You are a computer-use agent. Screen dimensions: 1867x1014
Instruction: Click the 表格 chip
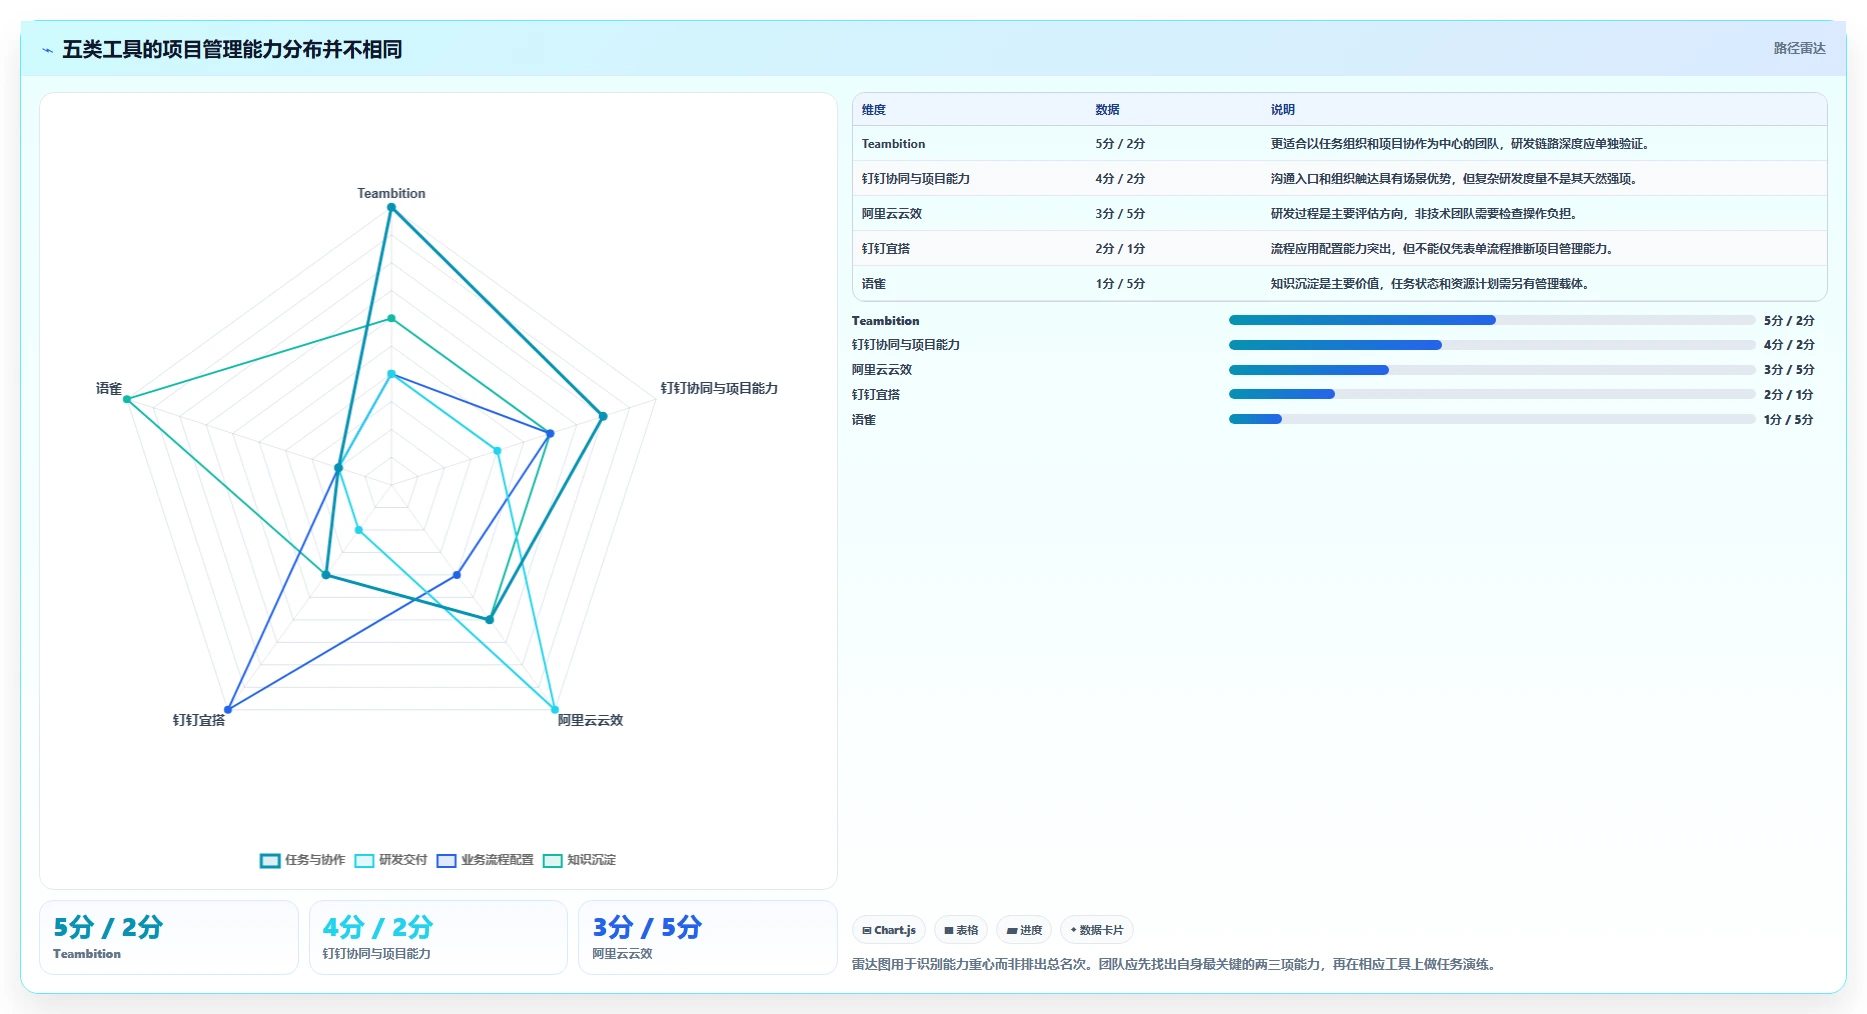[961, 930]
